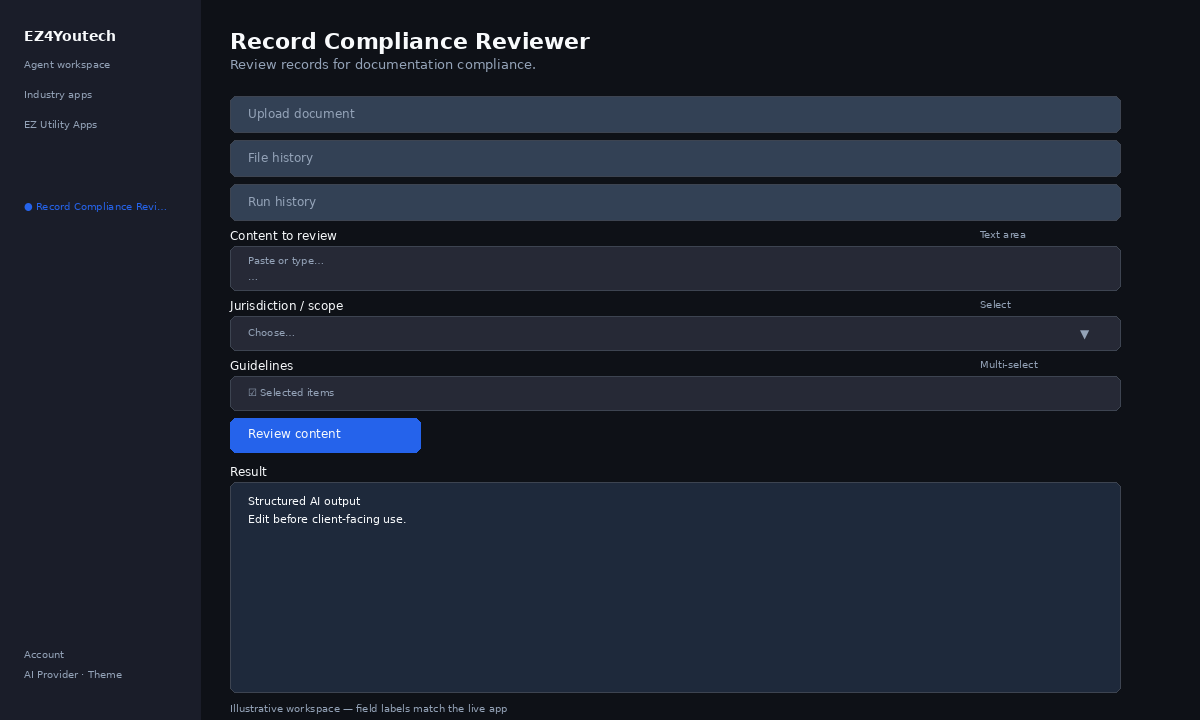This screenshot has height=720, width=1200.
Task: Expand the Run history section
Action: click(675, 202)
